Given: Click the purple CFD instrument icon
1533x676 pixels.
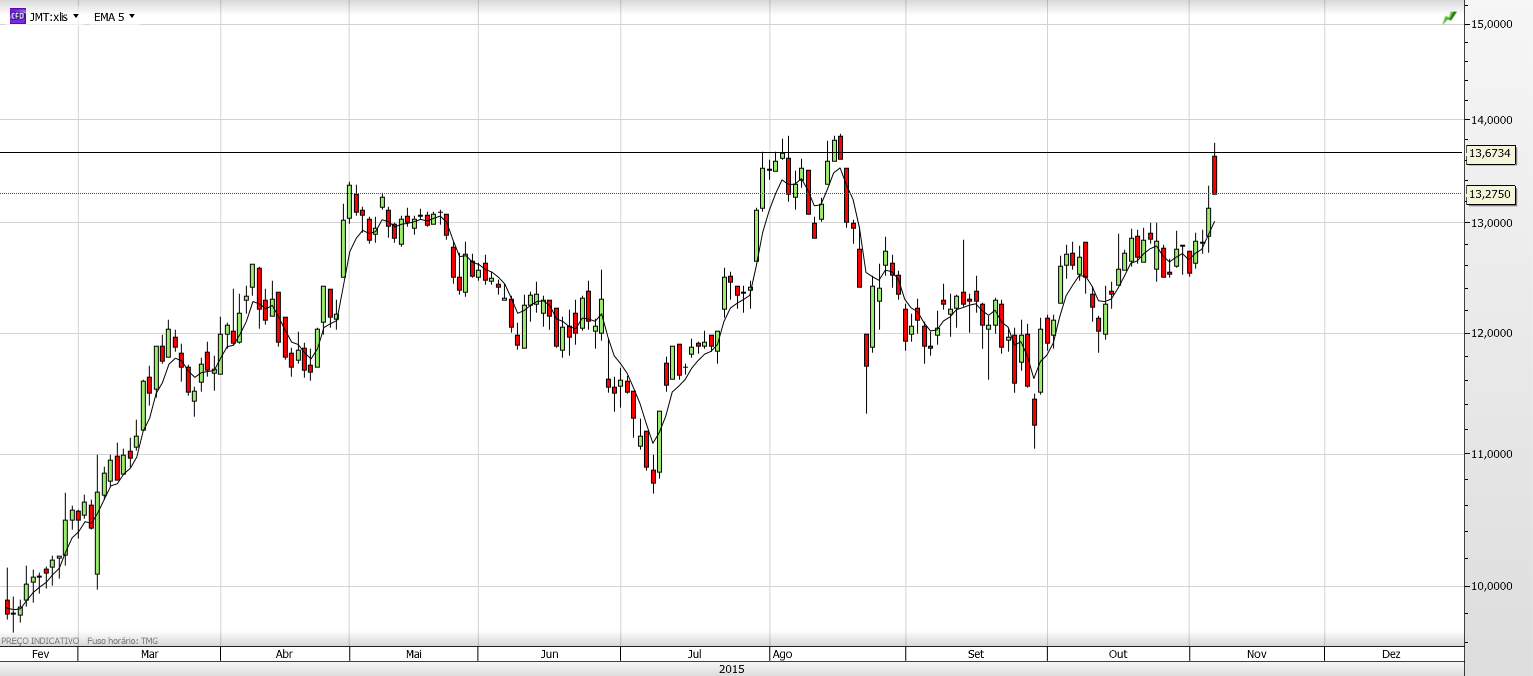Looking at the screenshot, I should 17,17.
